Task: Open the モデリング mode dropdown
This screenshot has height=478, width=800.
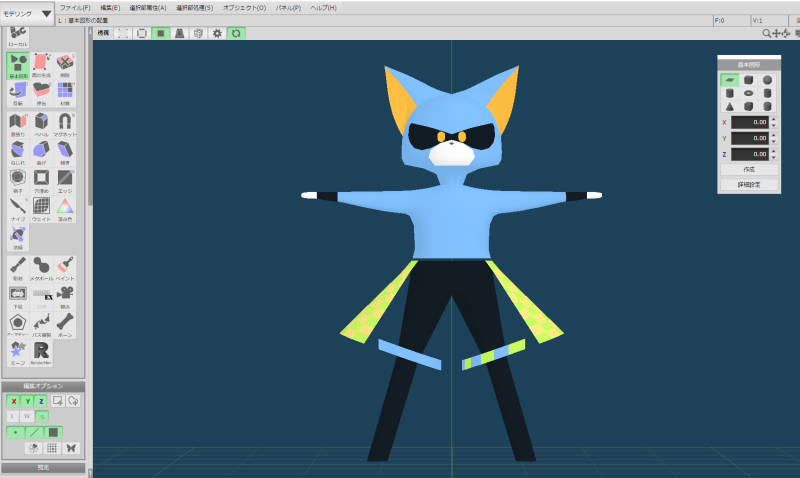Action: point(27,14)
